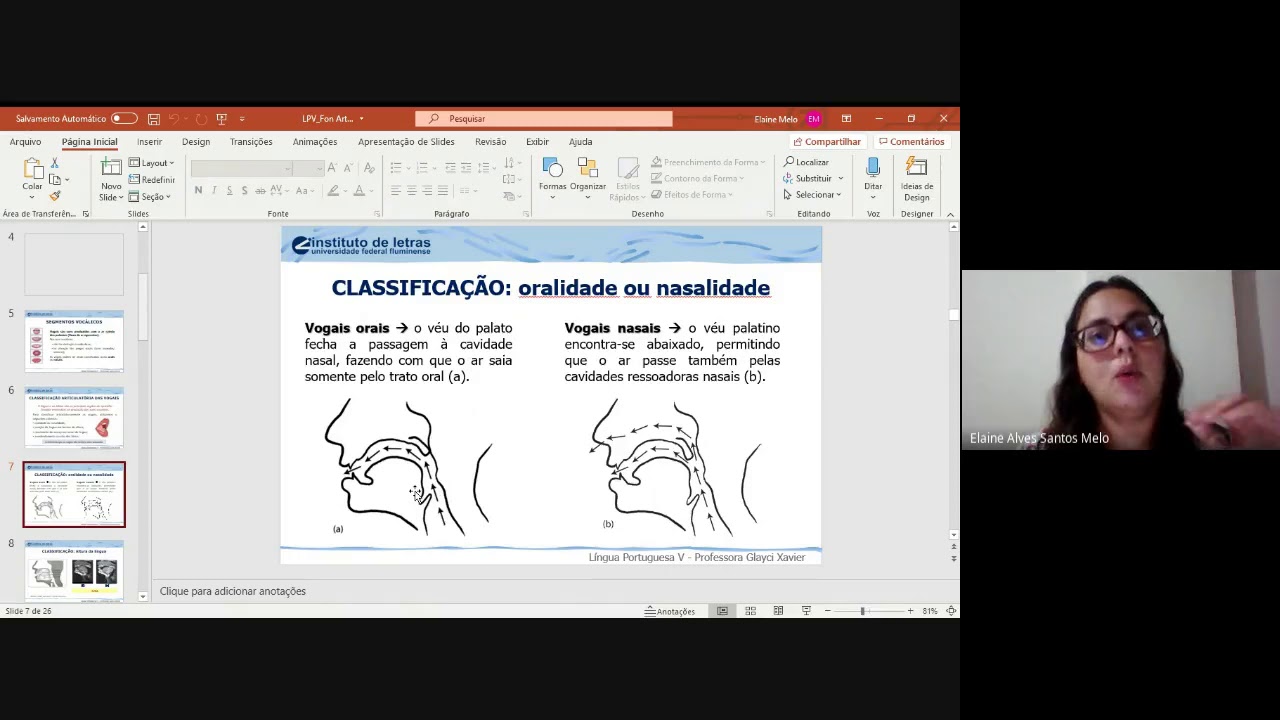Screen dimensions: 1280x720
Task: Click the Cut scissors icon
Action: 55,163
